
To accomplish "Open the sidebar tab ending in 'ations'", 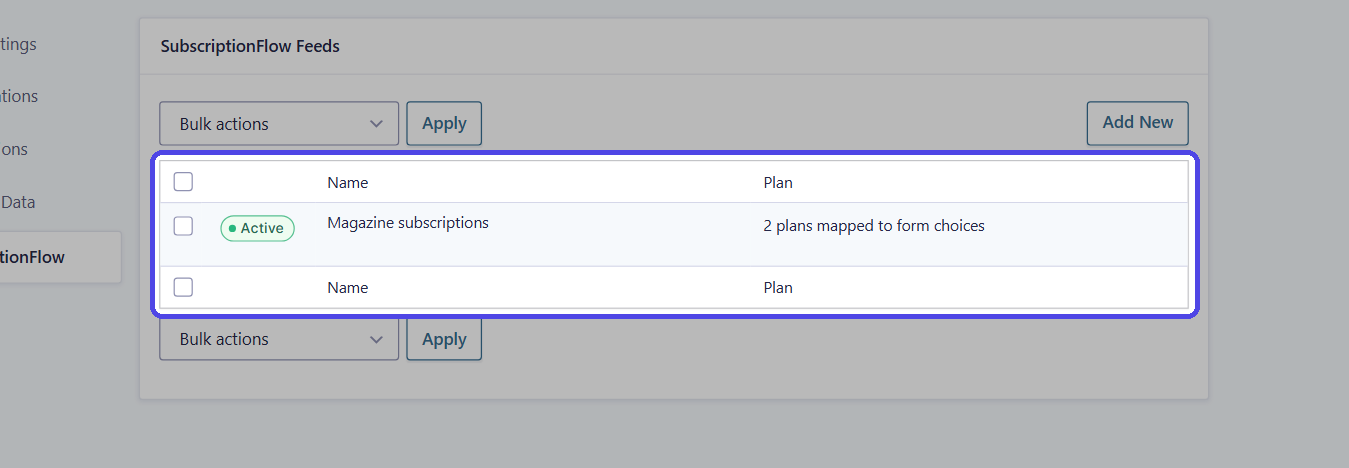I will click(x=19, y=96).
